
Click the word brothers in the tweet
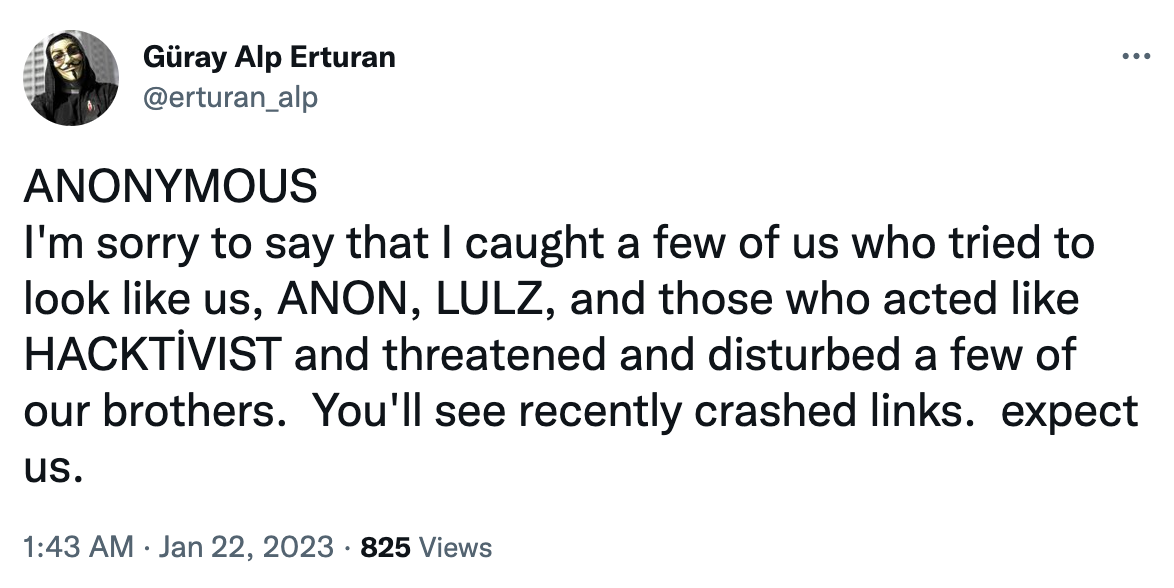188,410
